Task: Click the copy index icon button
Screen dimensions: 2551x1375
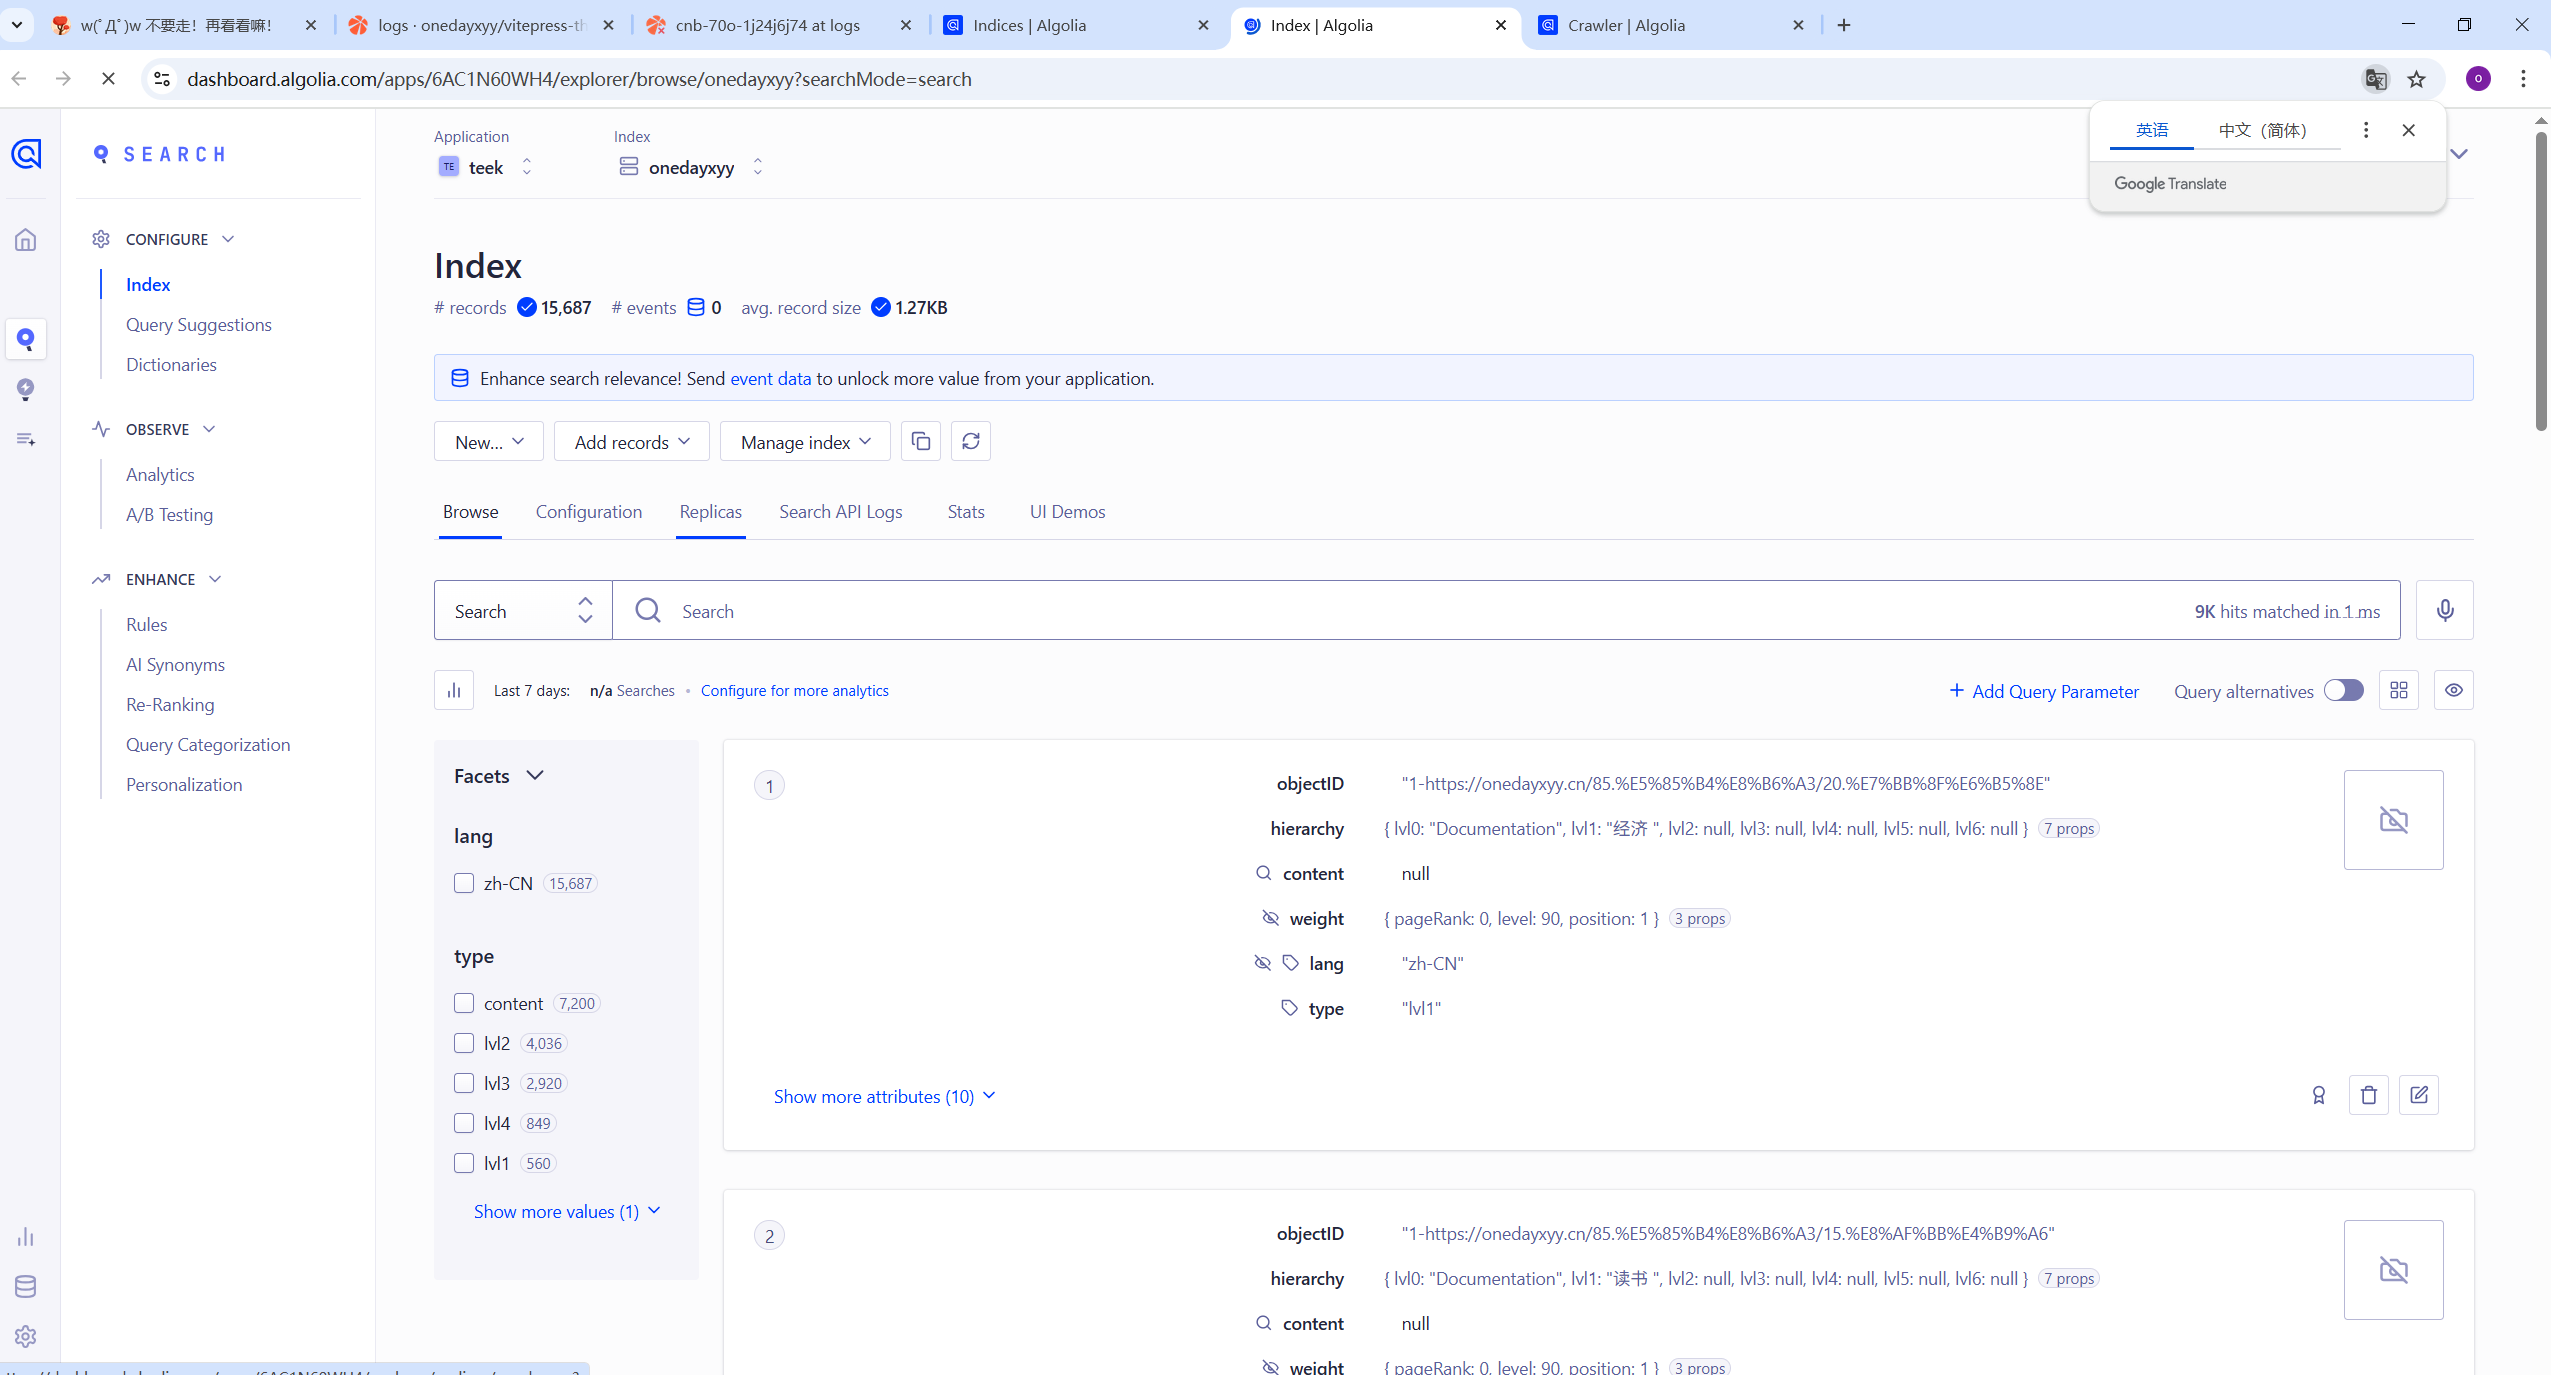Action: click(x=921, y=441)
